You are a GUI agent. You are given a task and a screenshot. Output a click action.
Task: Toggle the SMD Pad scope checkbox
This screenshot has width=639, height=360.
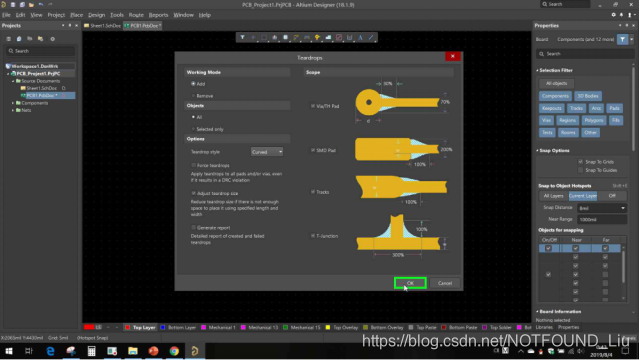tap(313, 150)
